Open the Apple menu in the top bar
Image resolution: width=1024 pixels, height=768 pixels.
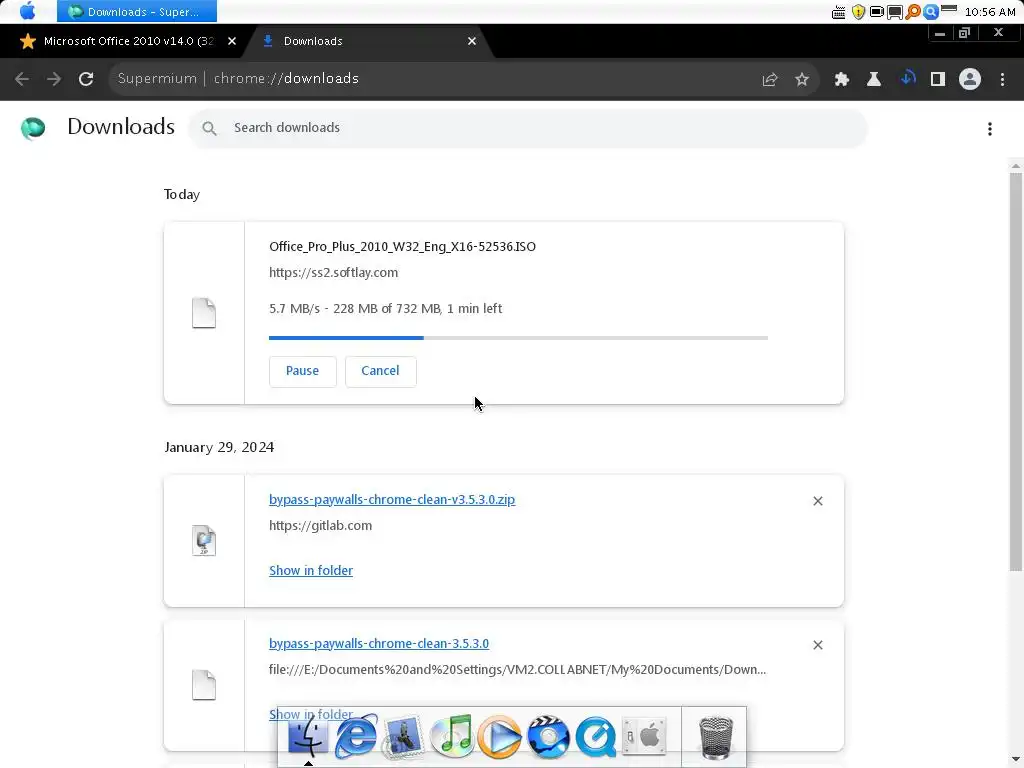[x=27, y=11]
